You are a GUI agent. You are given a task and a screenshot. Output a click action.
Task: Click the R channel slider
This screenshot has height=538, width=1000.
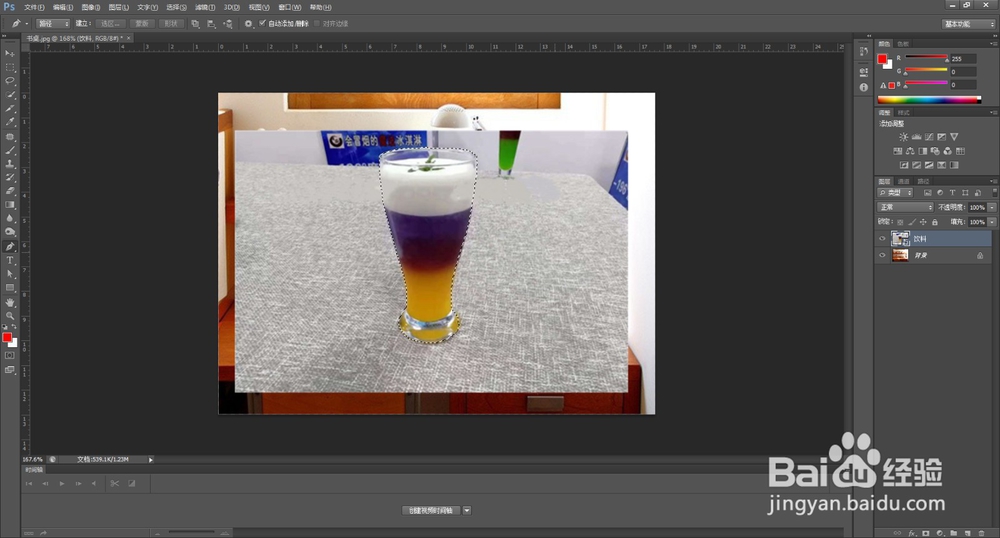pos(926,58)
